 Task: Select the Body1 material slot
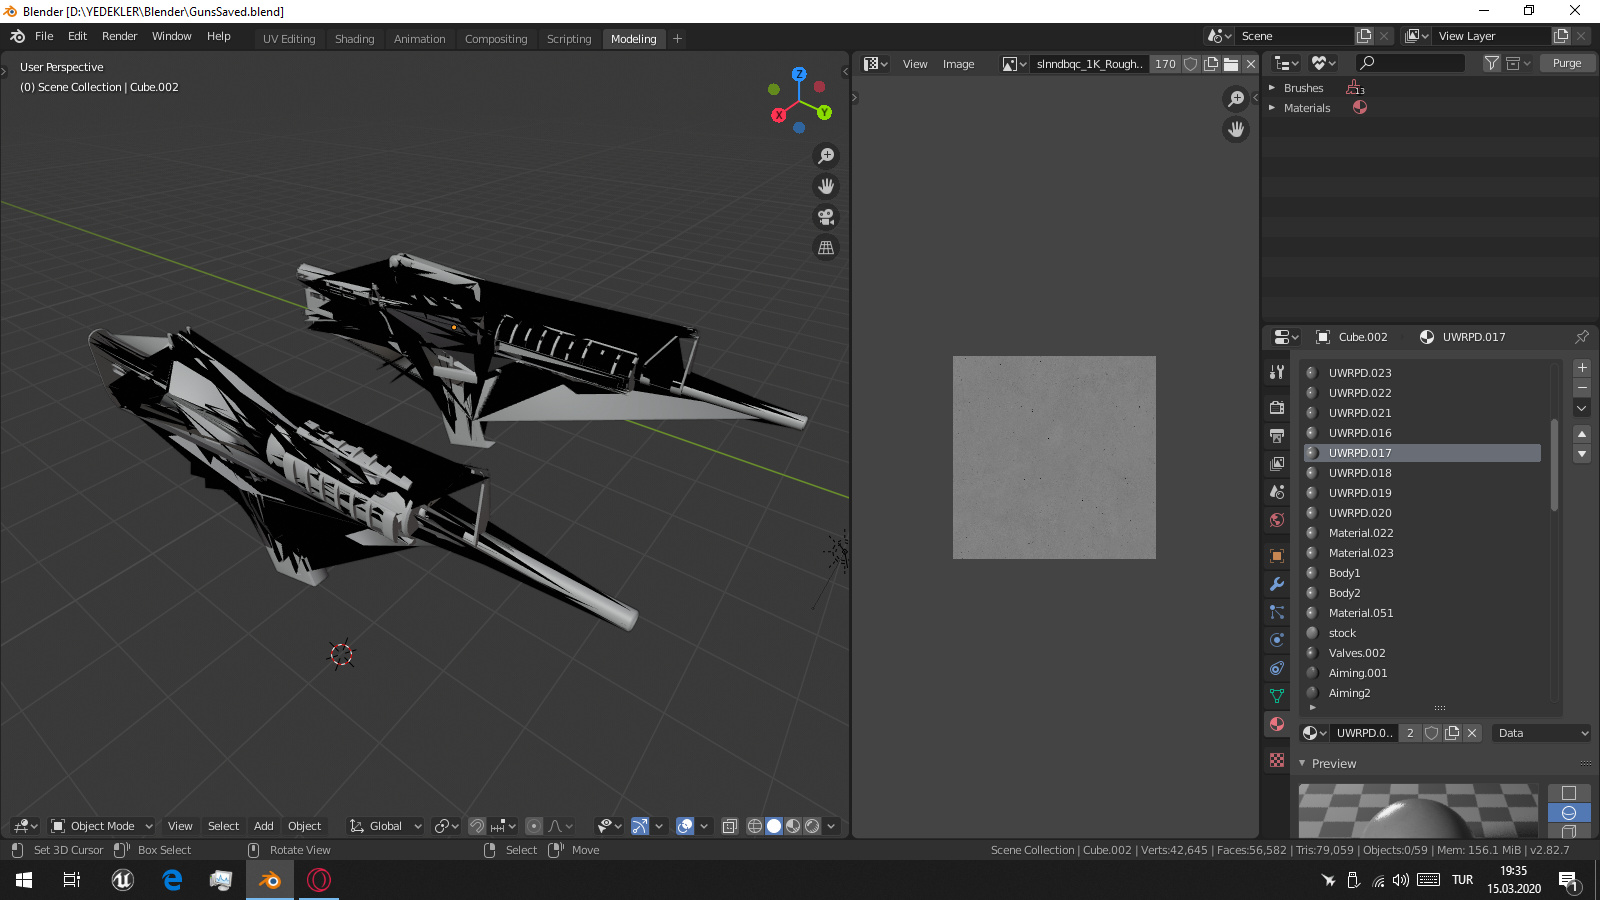[x=1344, y=573]
